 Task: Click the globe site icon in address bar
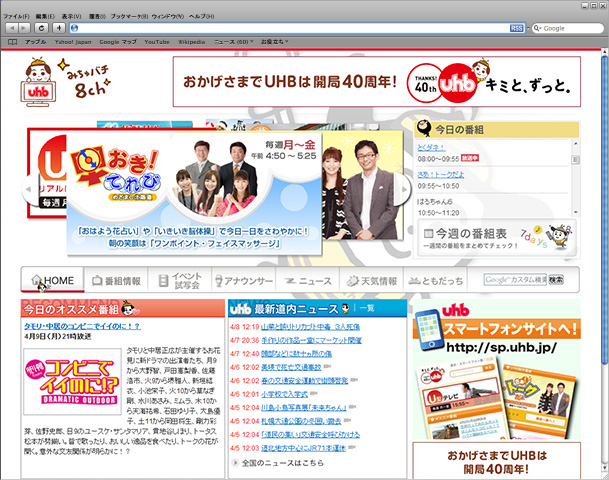pos(75,28)
